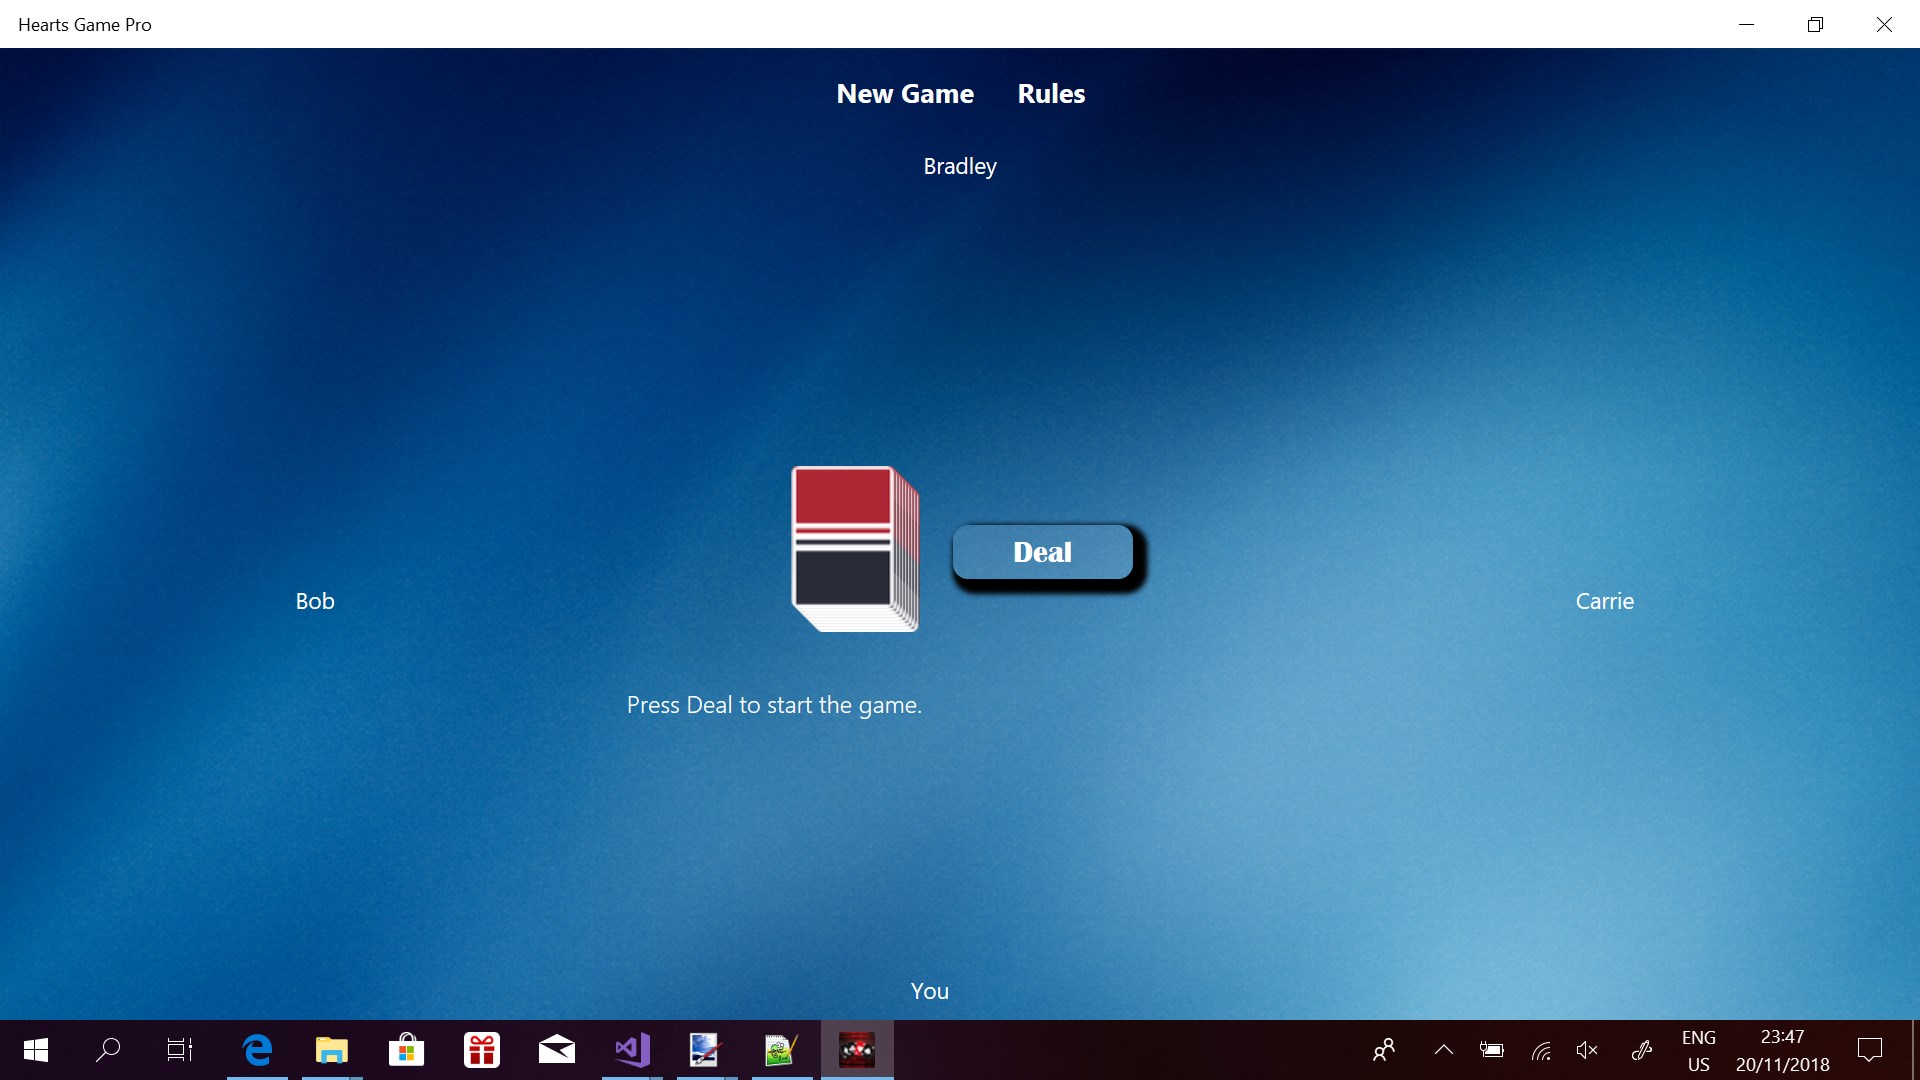Switch ENG US input language

pyautogui.click(x=1698, y=1050)
